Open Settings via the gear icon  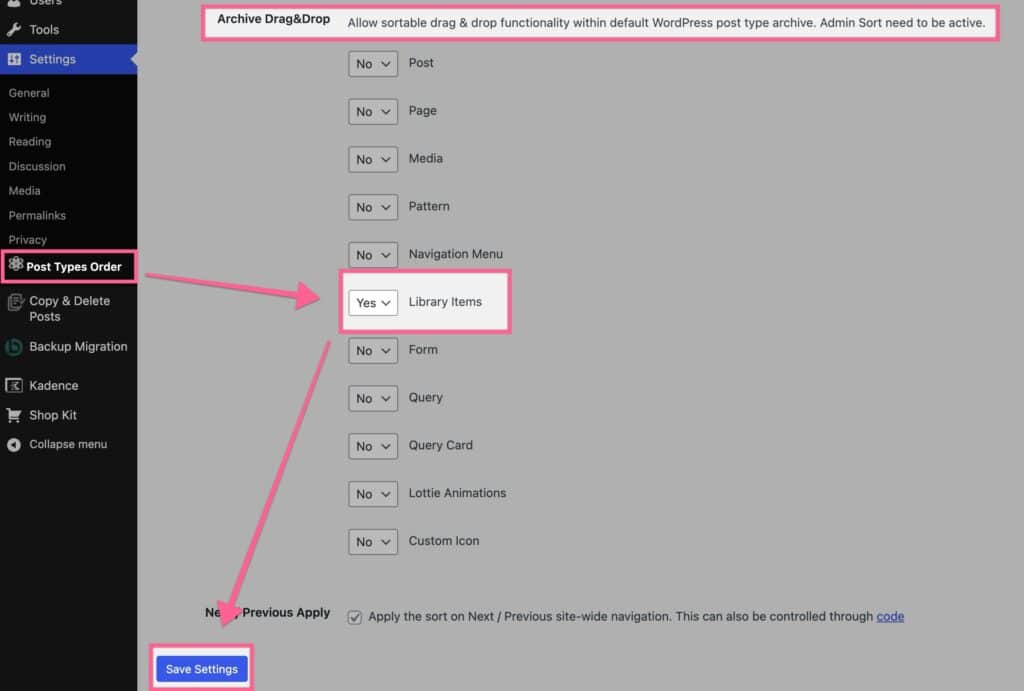point(17,59)
